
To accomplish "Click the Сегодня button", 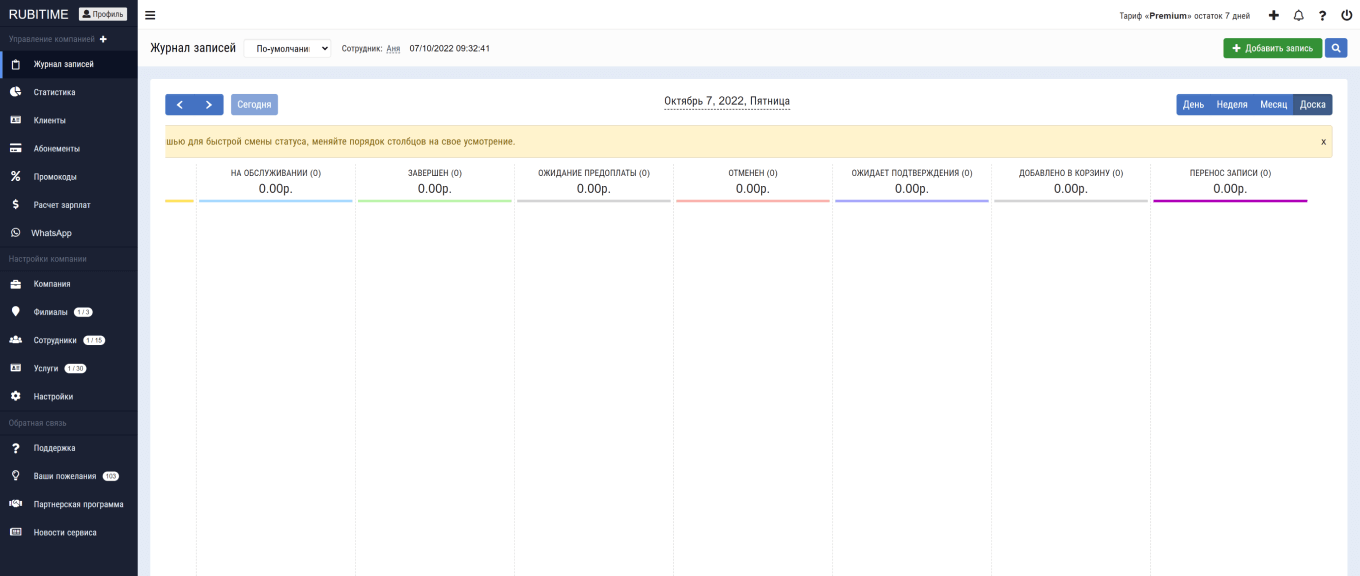I will (254, 105).
